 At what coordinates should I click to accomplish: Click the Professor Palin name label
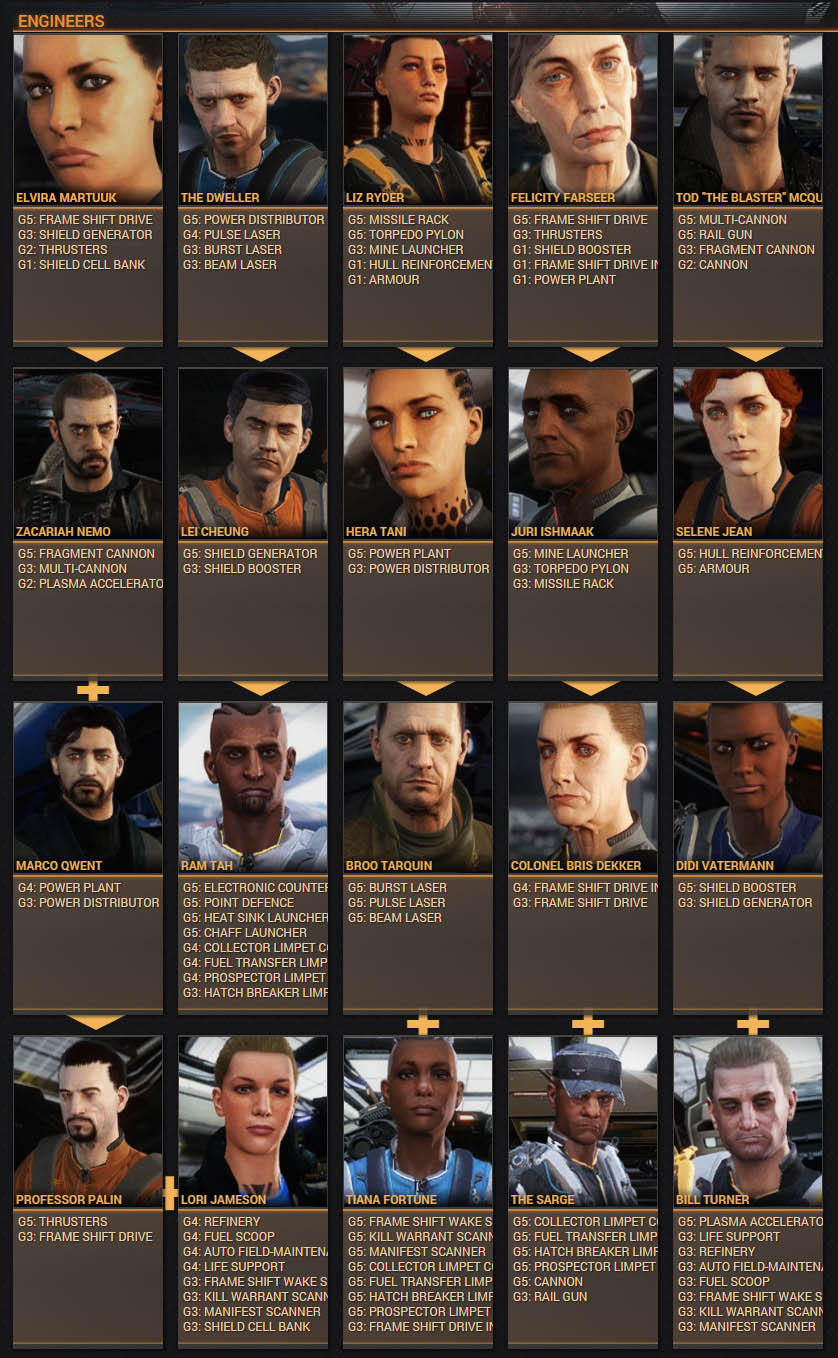pos(69,1199)
